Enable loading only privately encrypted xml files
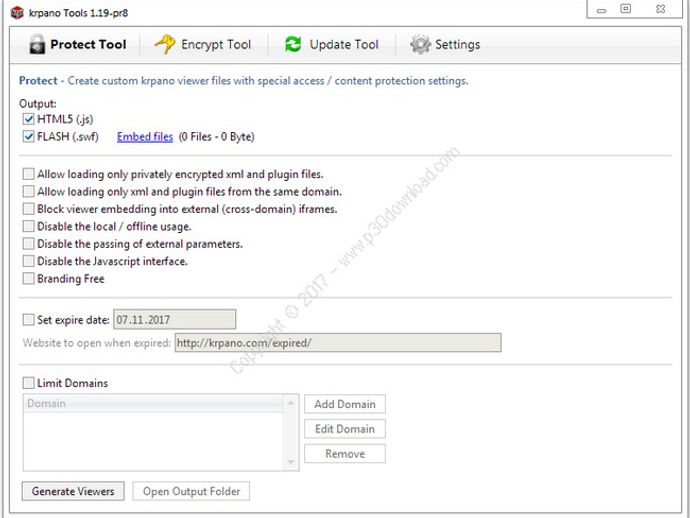This screenshot has height=518, width=690. 29,174
